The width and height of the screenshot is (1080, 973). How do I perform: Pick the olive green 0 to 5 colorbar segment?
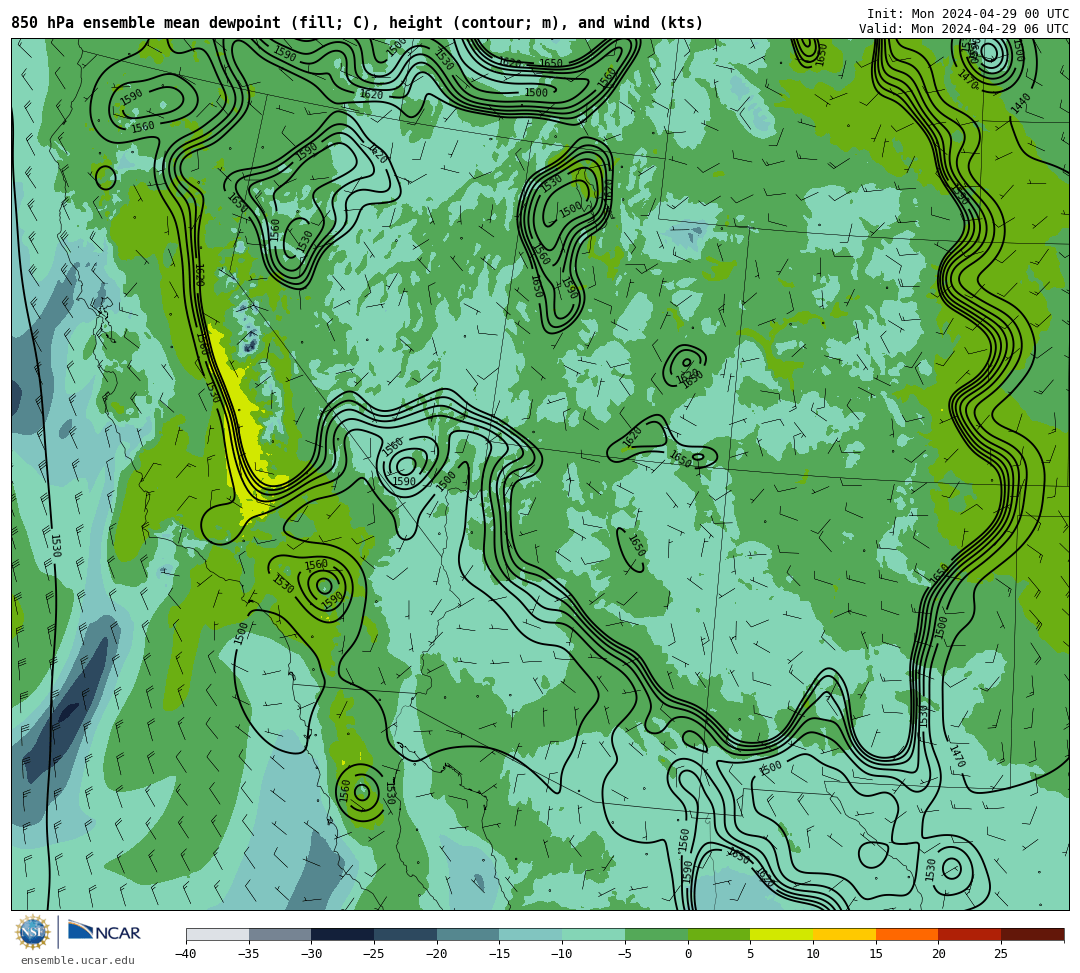(x=718, y=934)
